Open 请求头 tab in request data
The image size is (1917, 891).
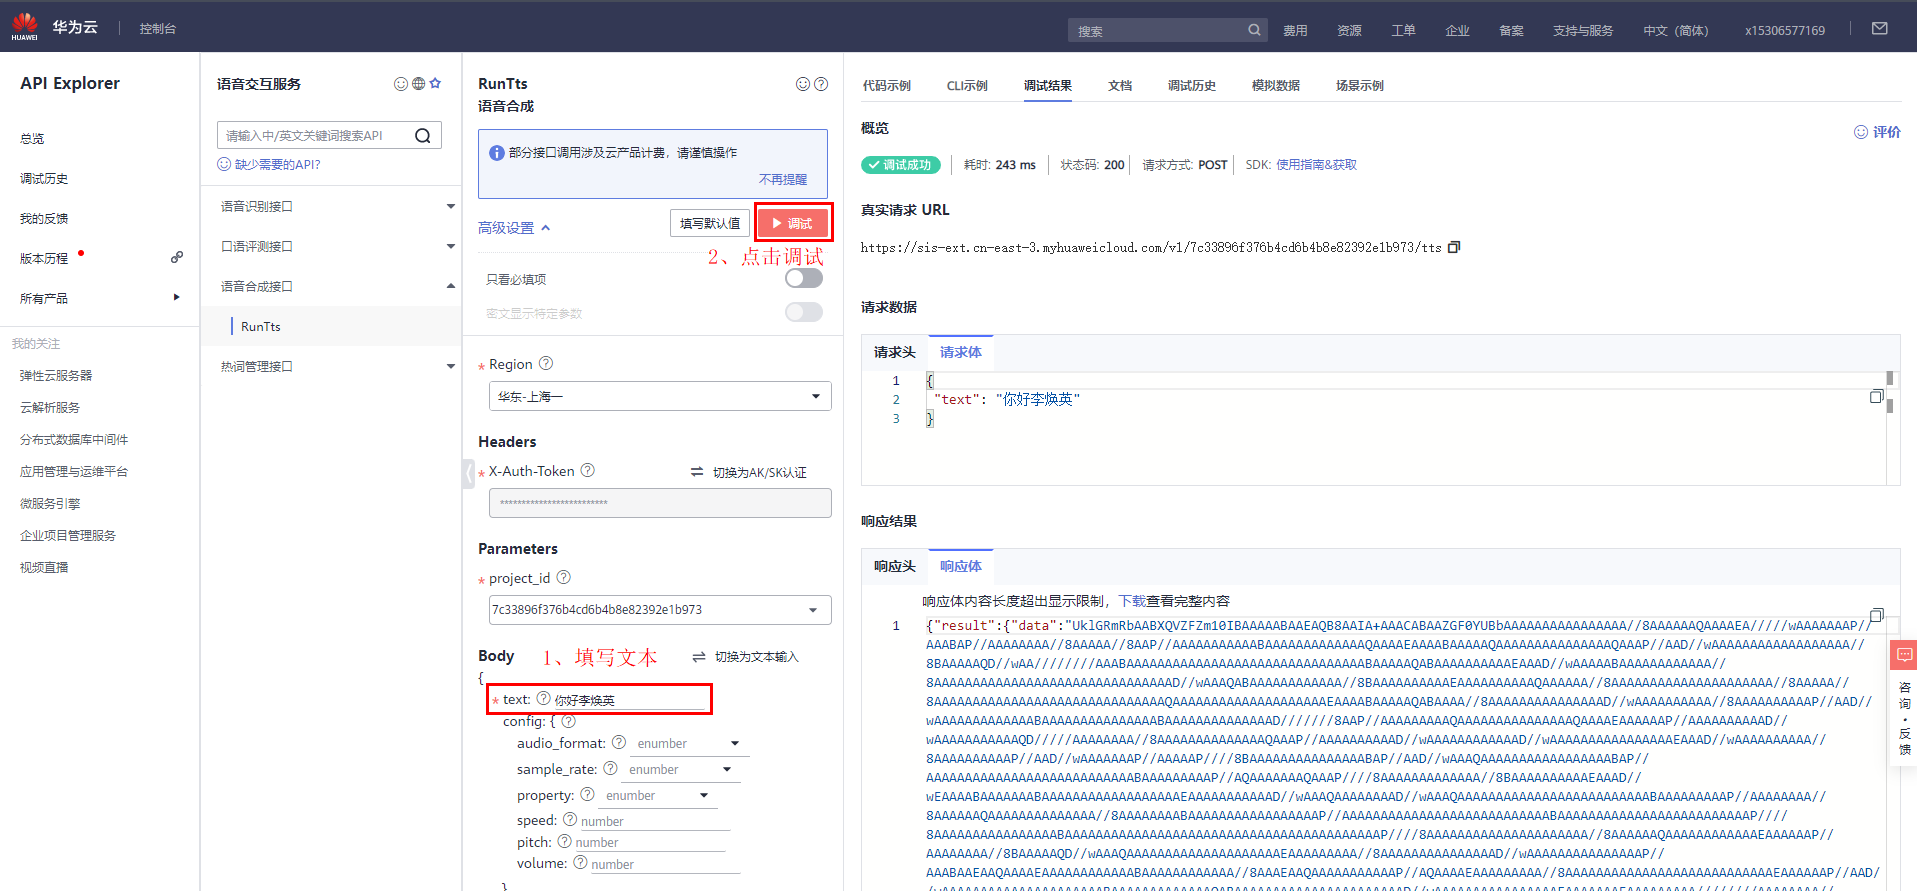pos(895,352)
